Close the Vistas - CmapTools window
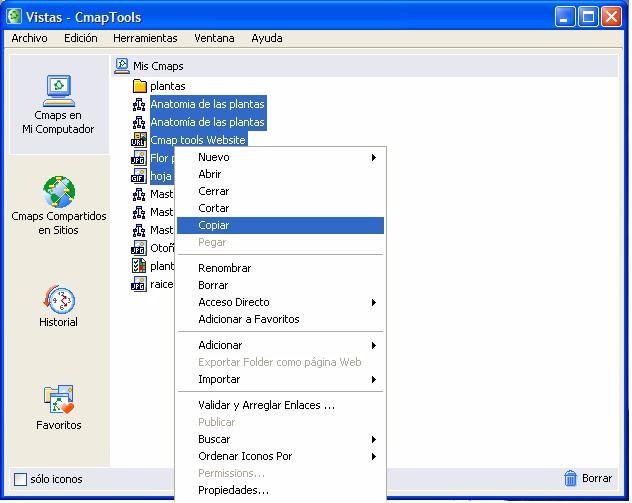The image size is (632, 503). [611, 17]
